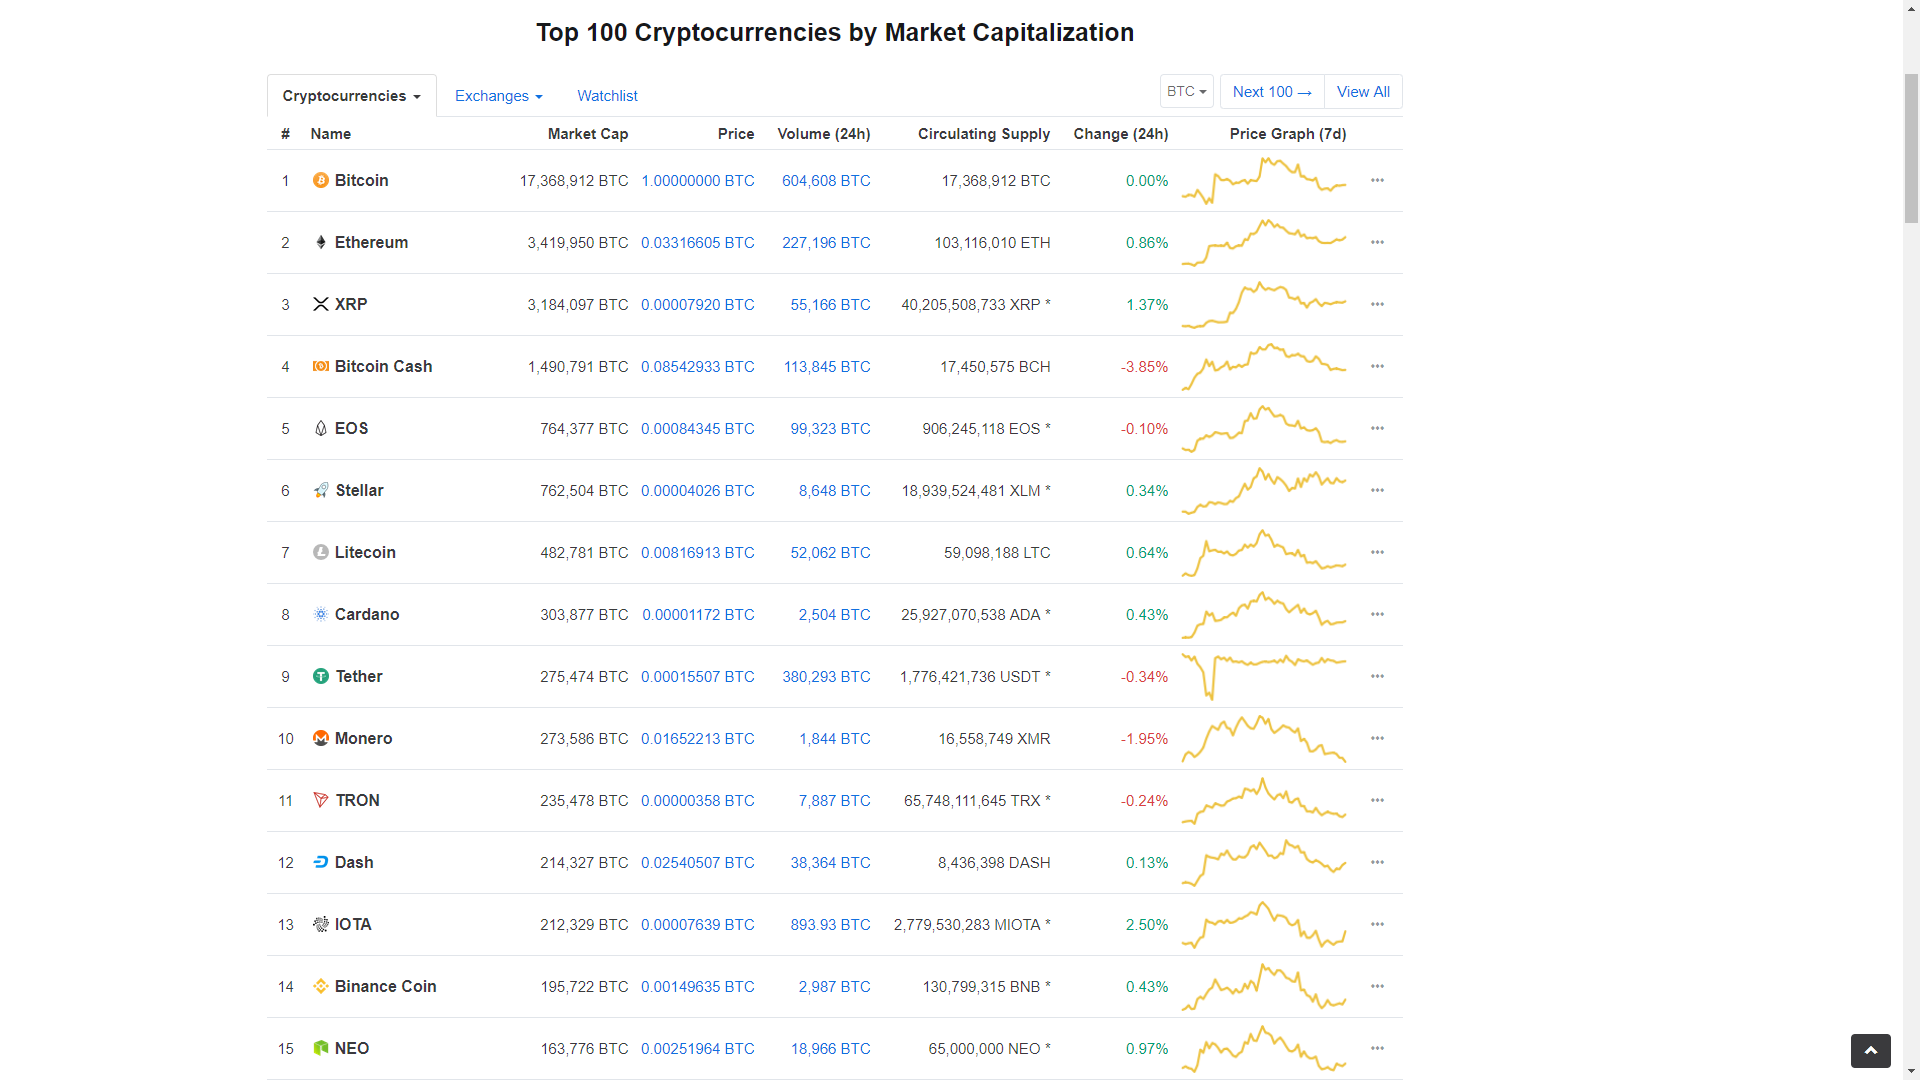Open more-options dots for Monero row

[x=1377, y=738]
